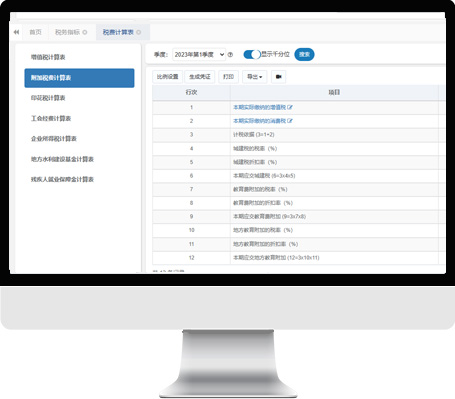Click the edit icon next to 本期实际缴纳的消费税
455x399 pixels.
290,121
